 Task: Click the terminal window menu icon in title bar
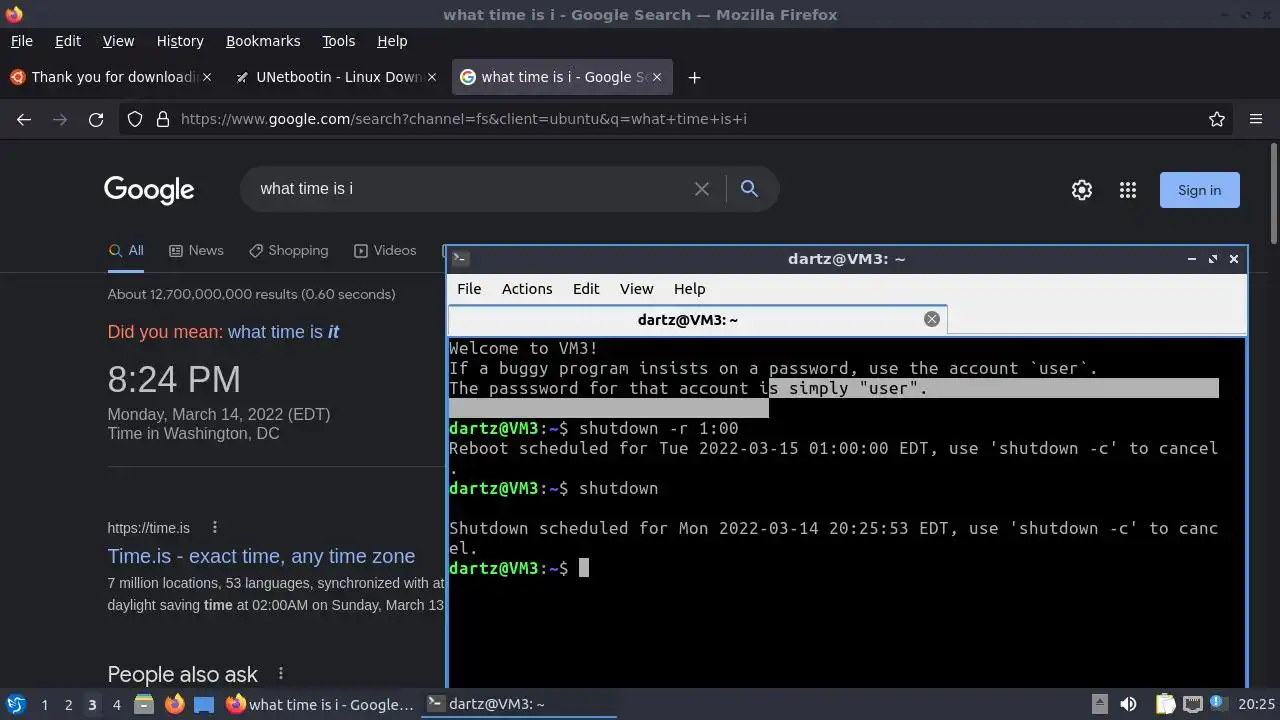pos(460,258)
